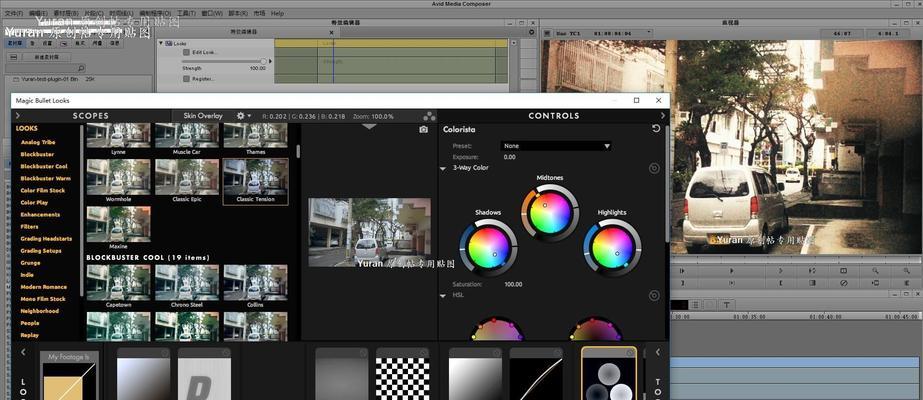Collapse the HSL section
The width and height of the screenshot is (923, 400).
click(443, 295)
